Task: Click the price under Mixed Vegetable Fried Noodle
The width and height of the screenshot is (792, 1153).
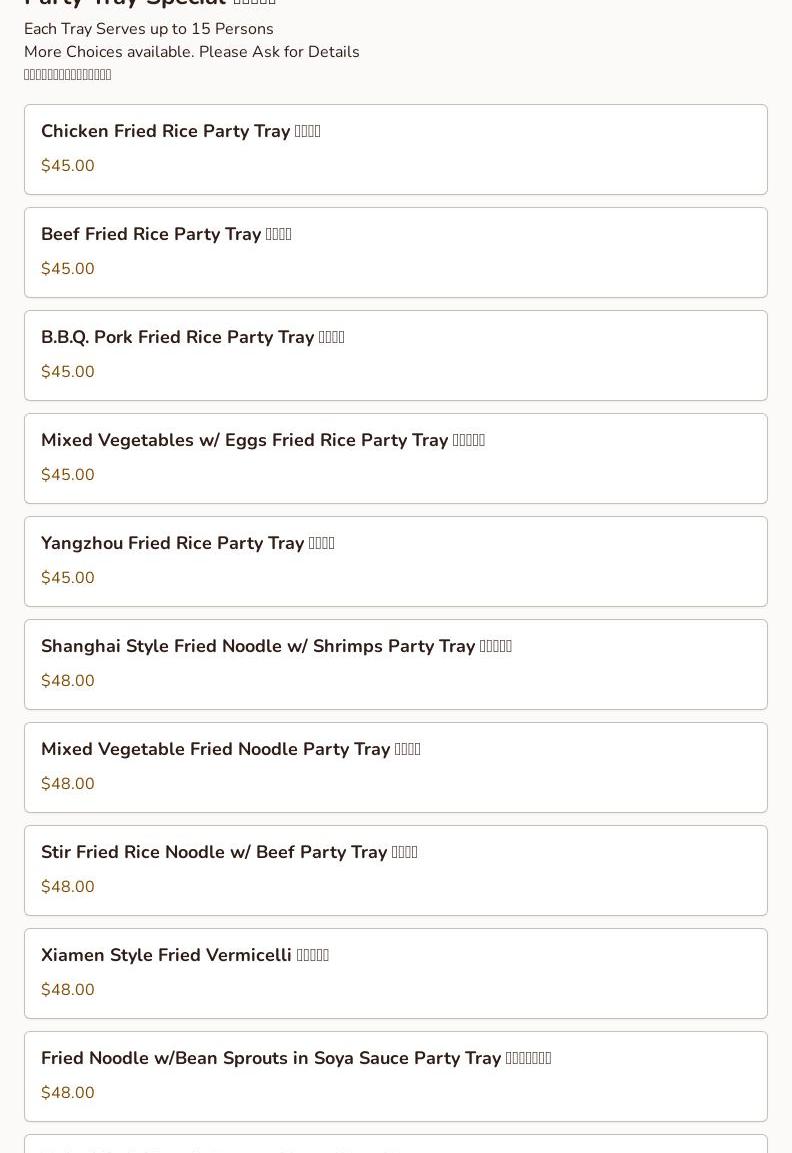Action: tap(68, 784)
